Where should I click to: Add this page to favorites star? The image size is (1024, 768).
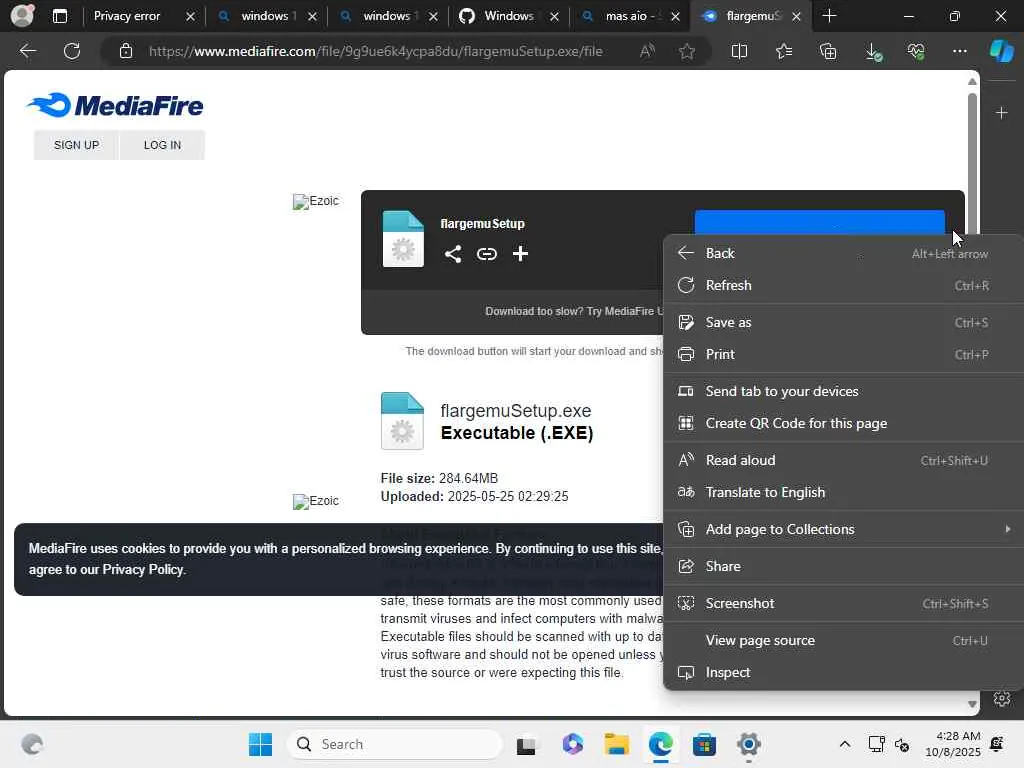[686, 51]
